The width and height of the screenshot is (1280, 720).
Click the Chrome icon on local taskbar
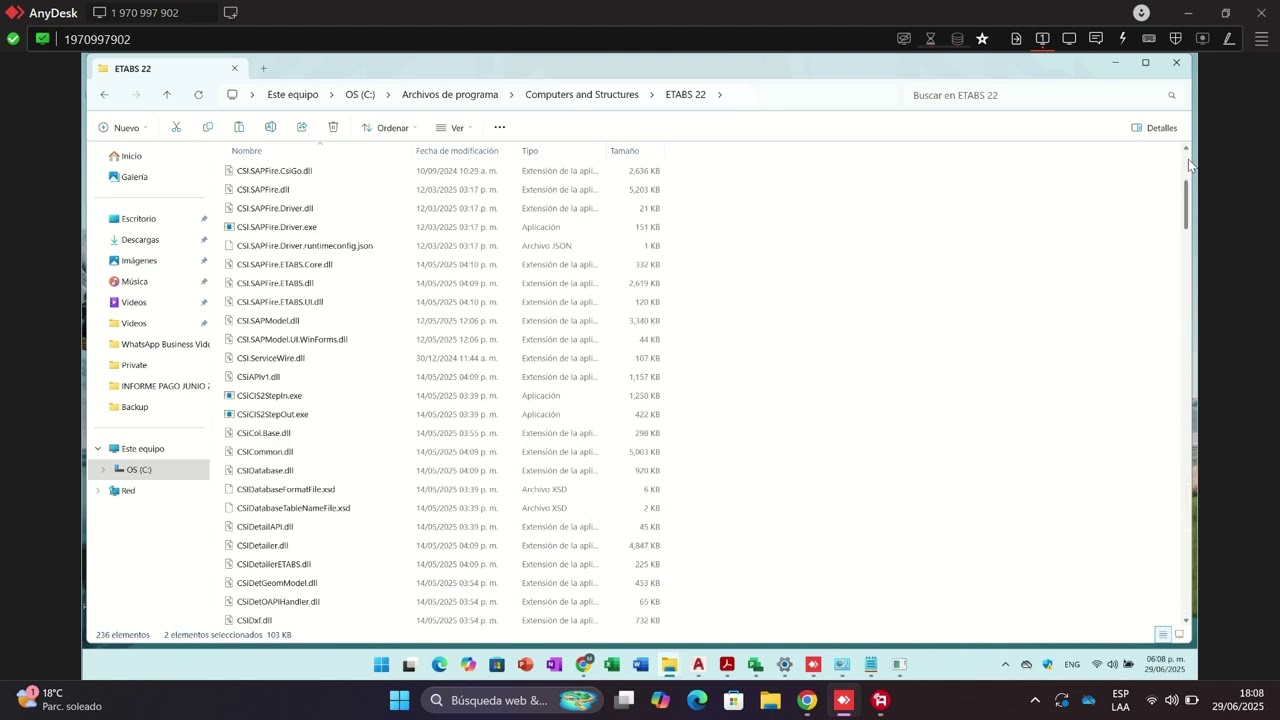coord(807,700)
